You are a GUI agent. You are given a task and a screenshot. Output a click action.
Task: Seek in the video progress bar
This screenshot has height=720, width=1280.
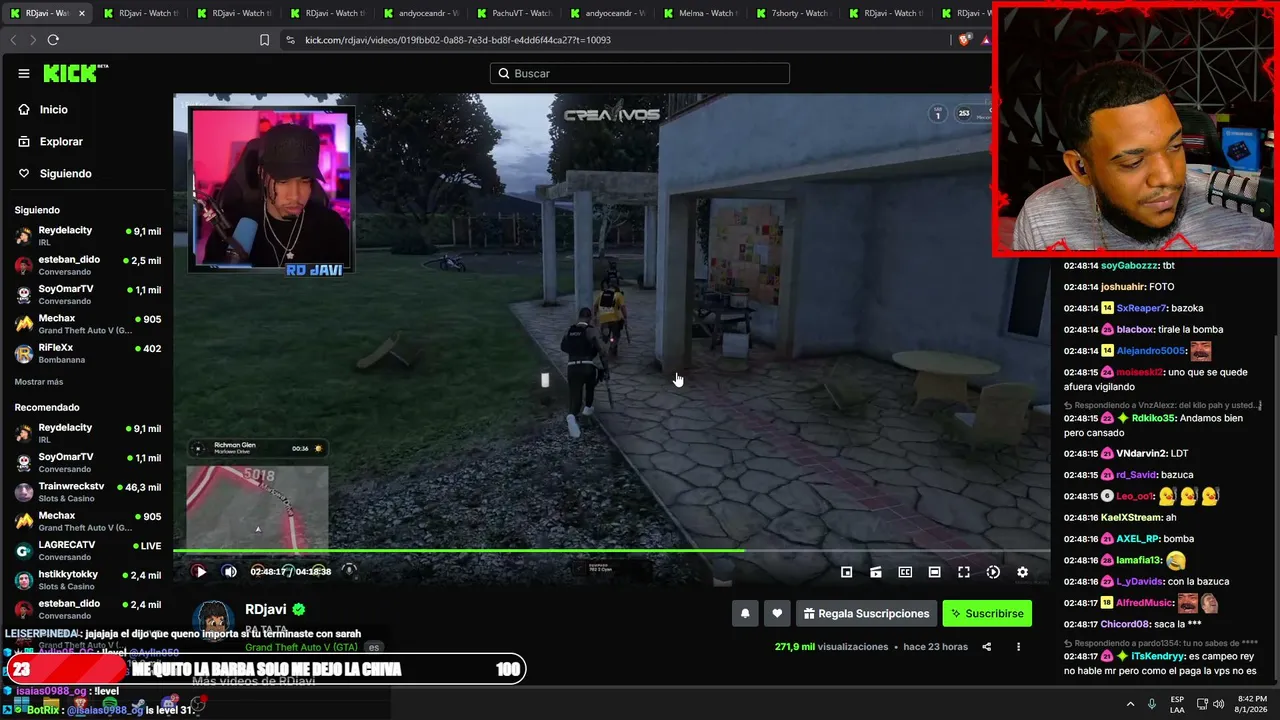[x=611, y=550]
